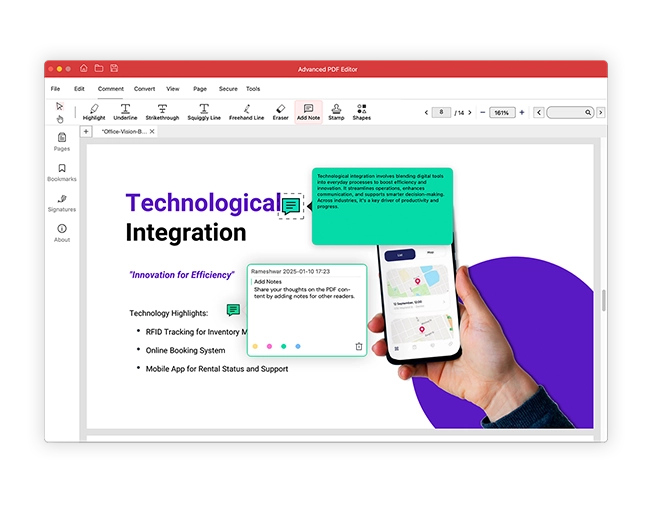
Task: Click the note text area in popup
Action: tap(307, 309)
